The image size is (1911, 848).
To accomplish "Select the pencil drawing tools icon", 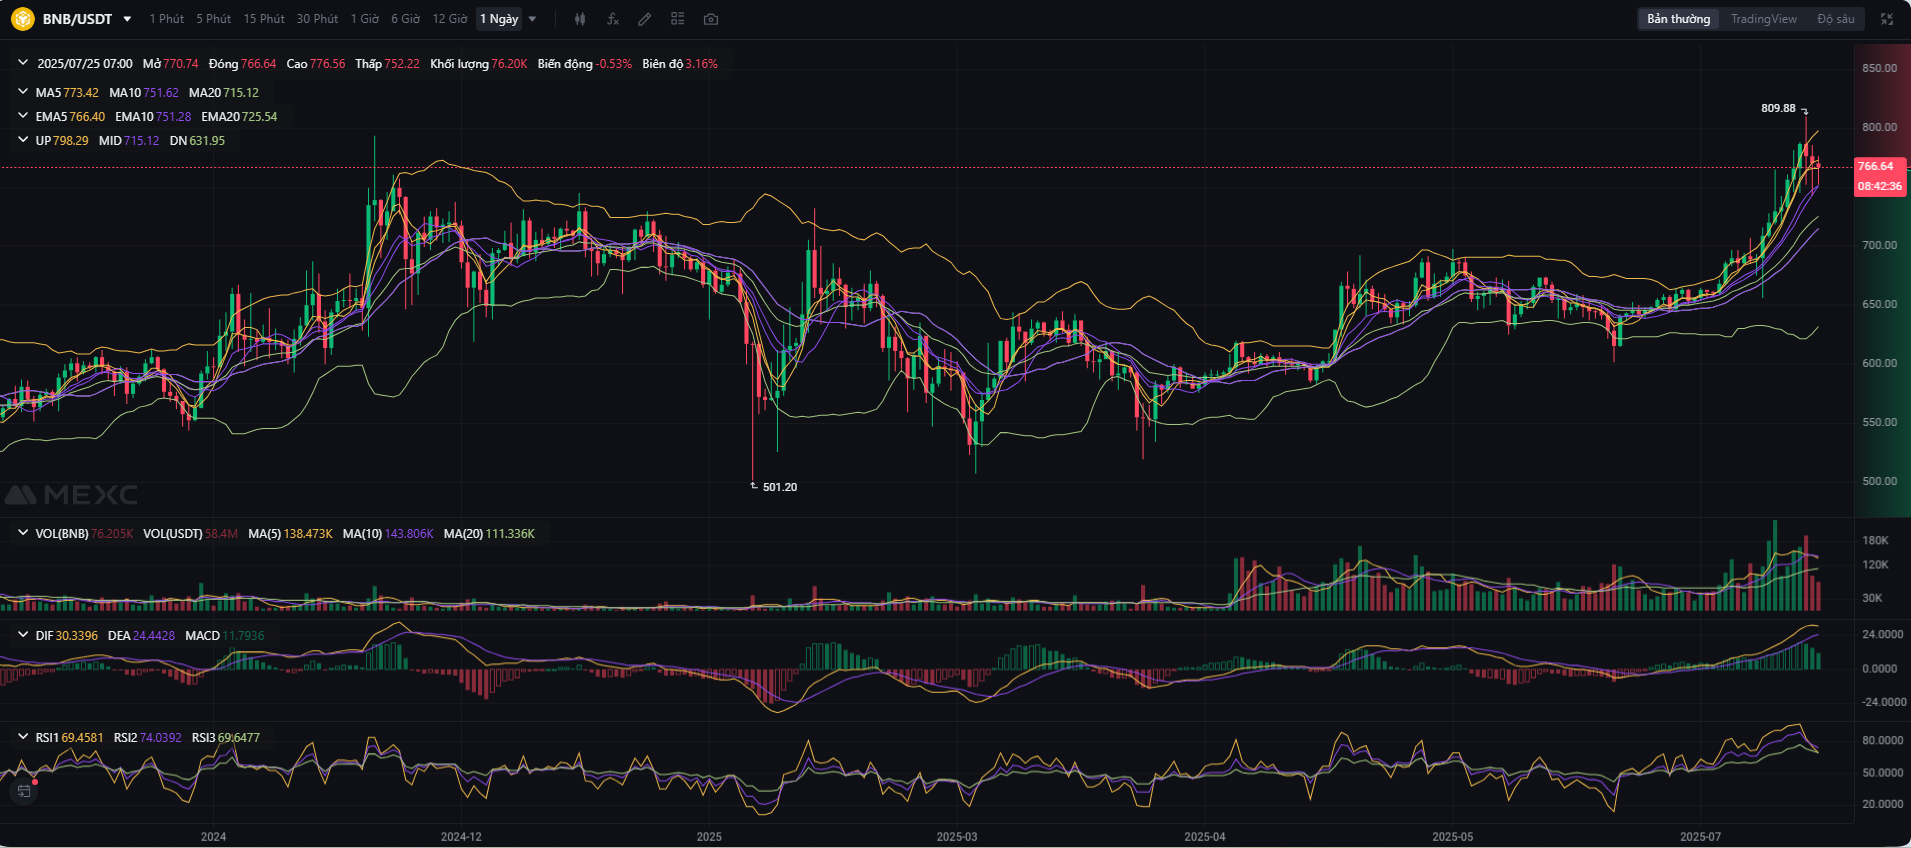I will point(645,19).
